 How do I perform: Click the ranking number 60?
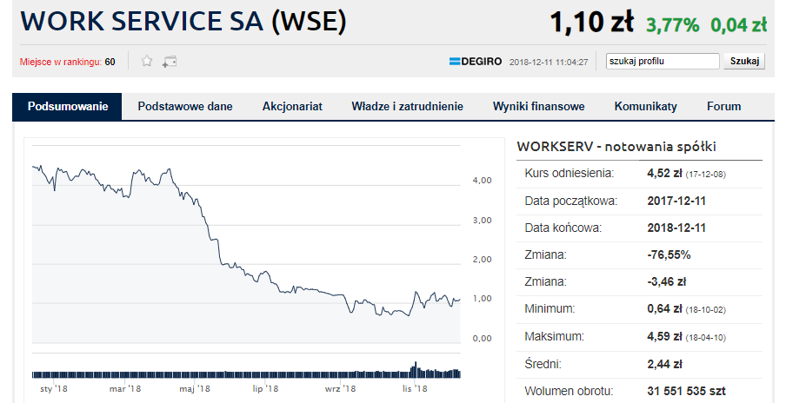click(110, 62)
